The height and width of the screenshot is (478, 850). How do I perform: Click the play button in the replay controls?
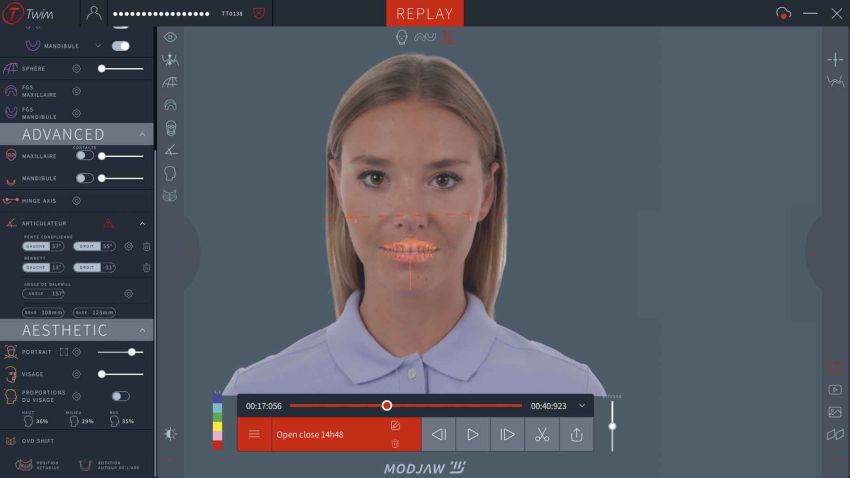473,434
